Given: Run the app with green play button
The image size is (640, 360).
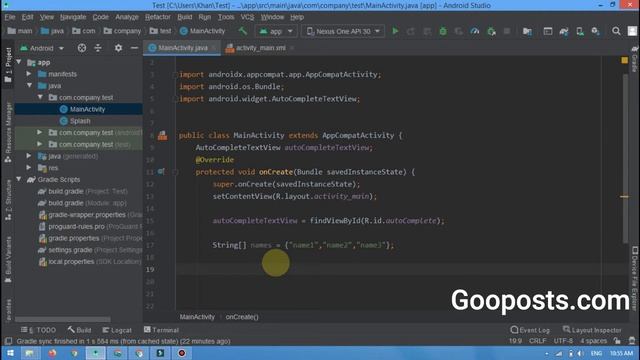Looking at the screenshot, I should point(395,31).
